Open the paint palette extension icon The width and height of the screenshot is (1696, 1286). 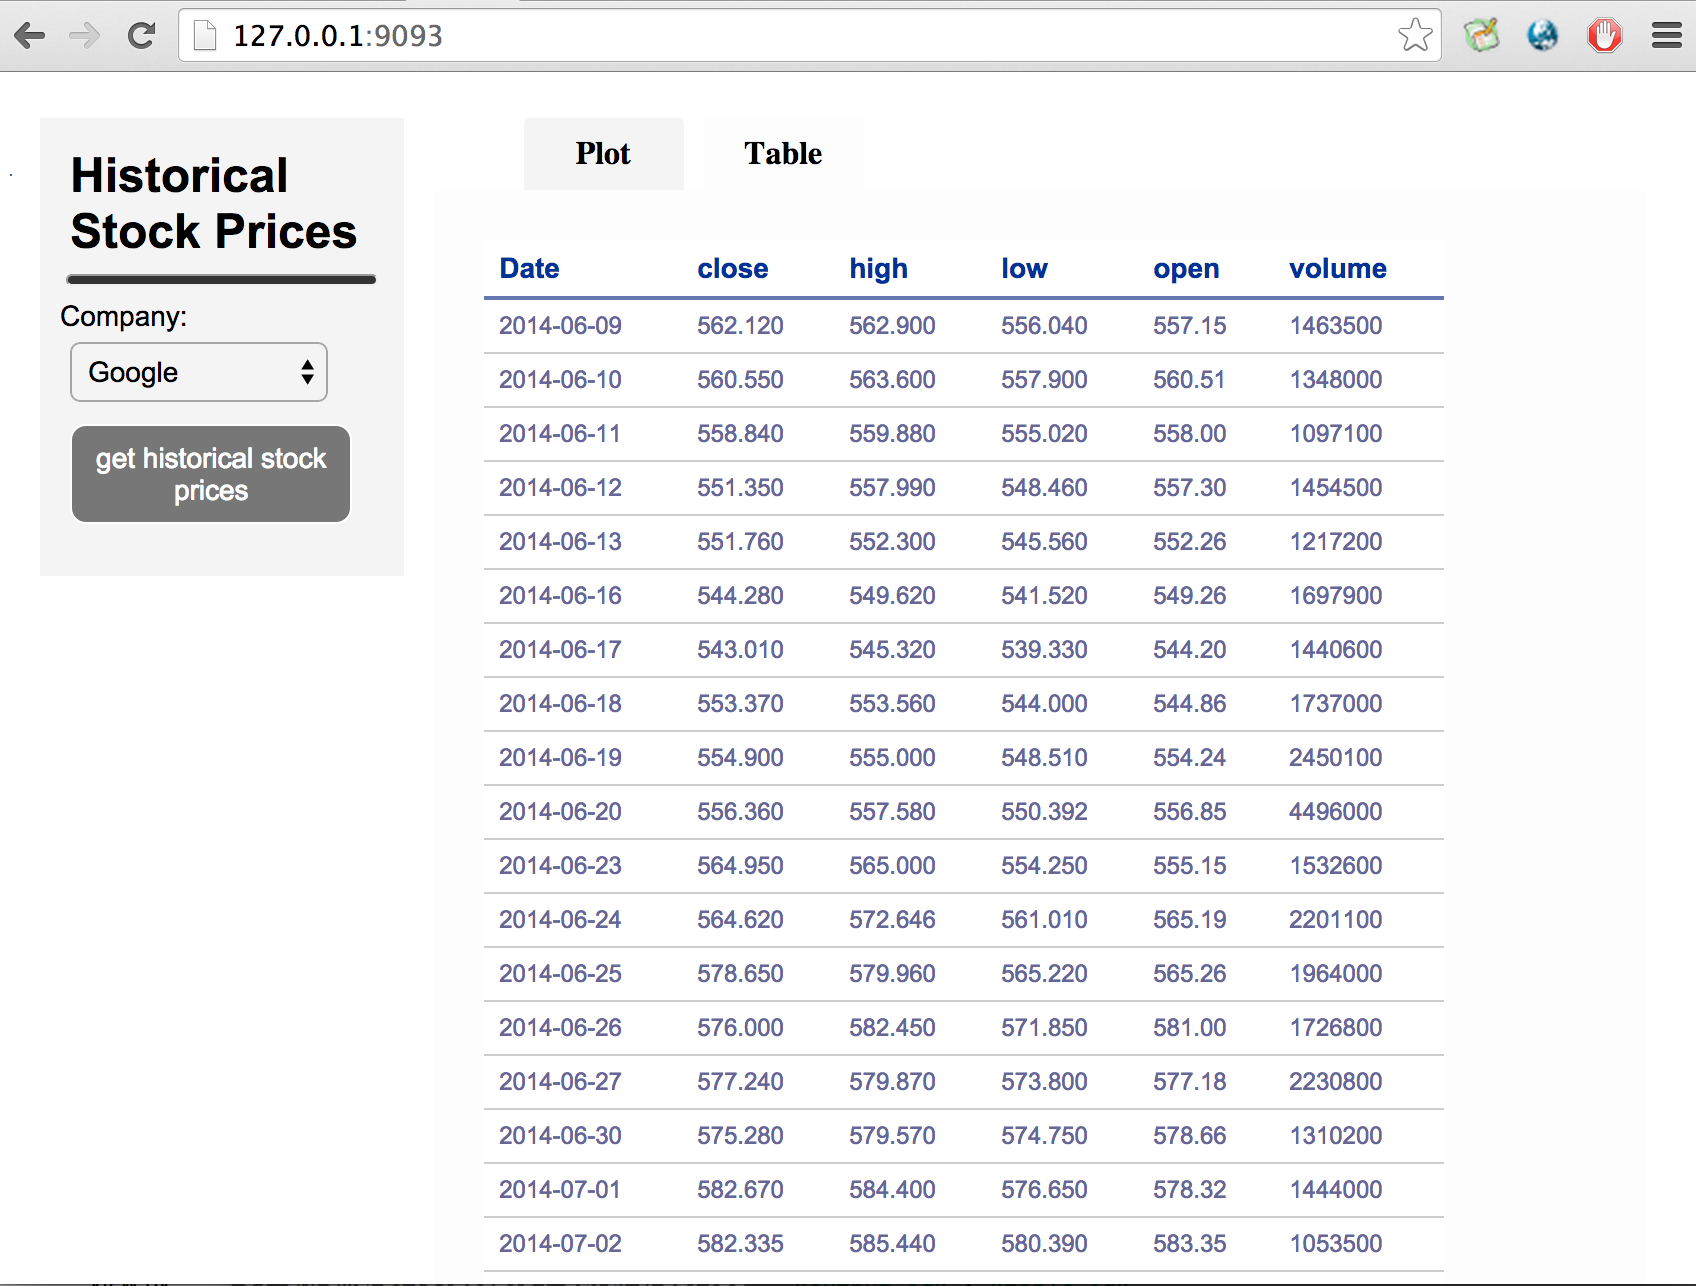point(1481,35)
